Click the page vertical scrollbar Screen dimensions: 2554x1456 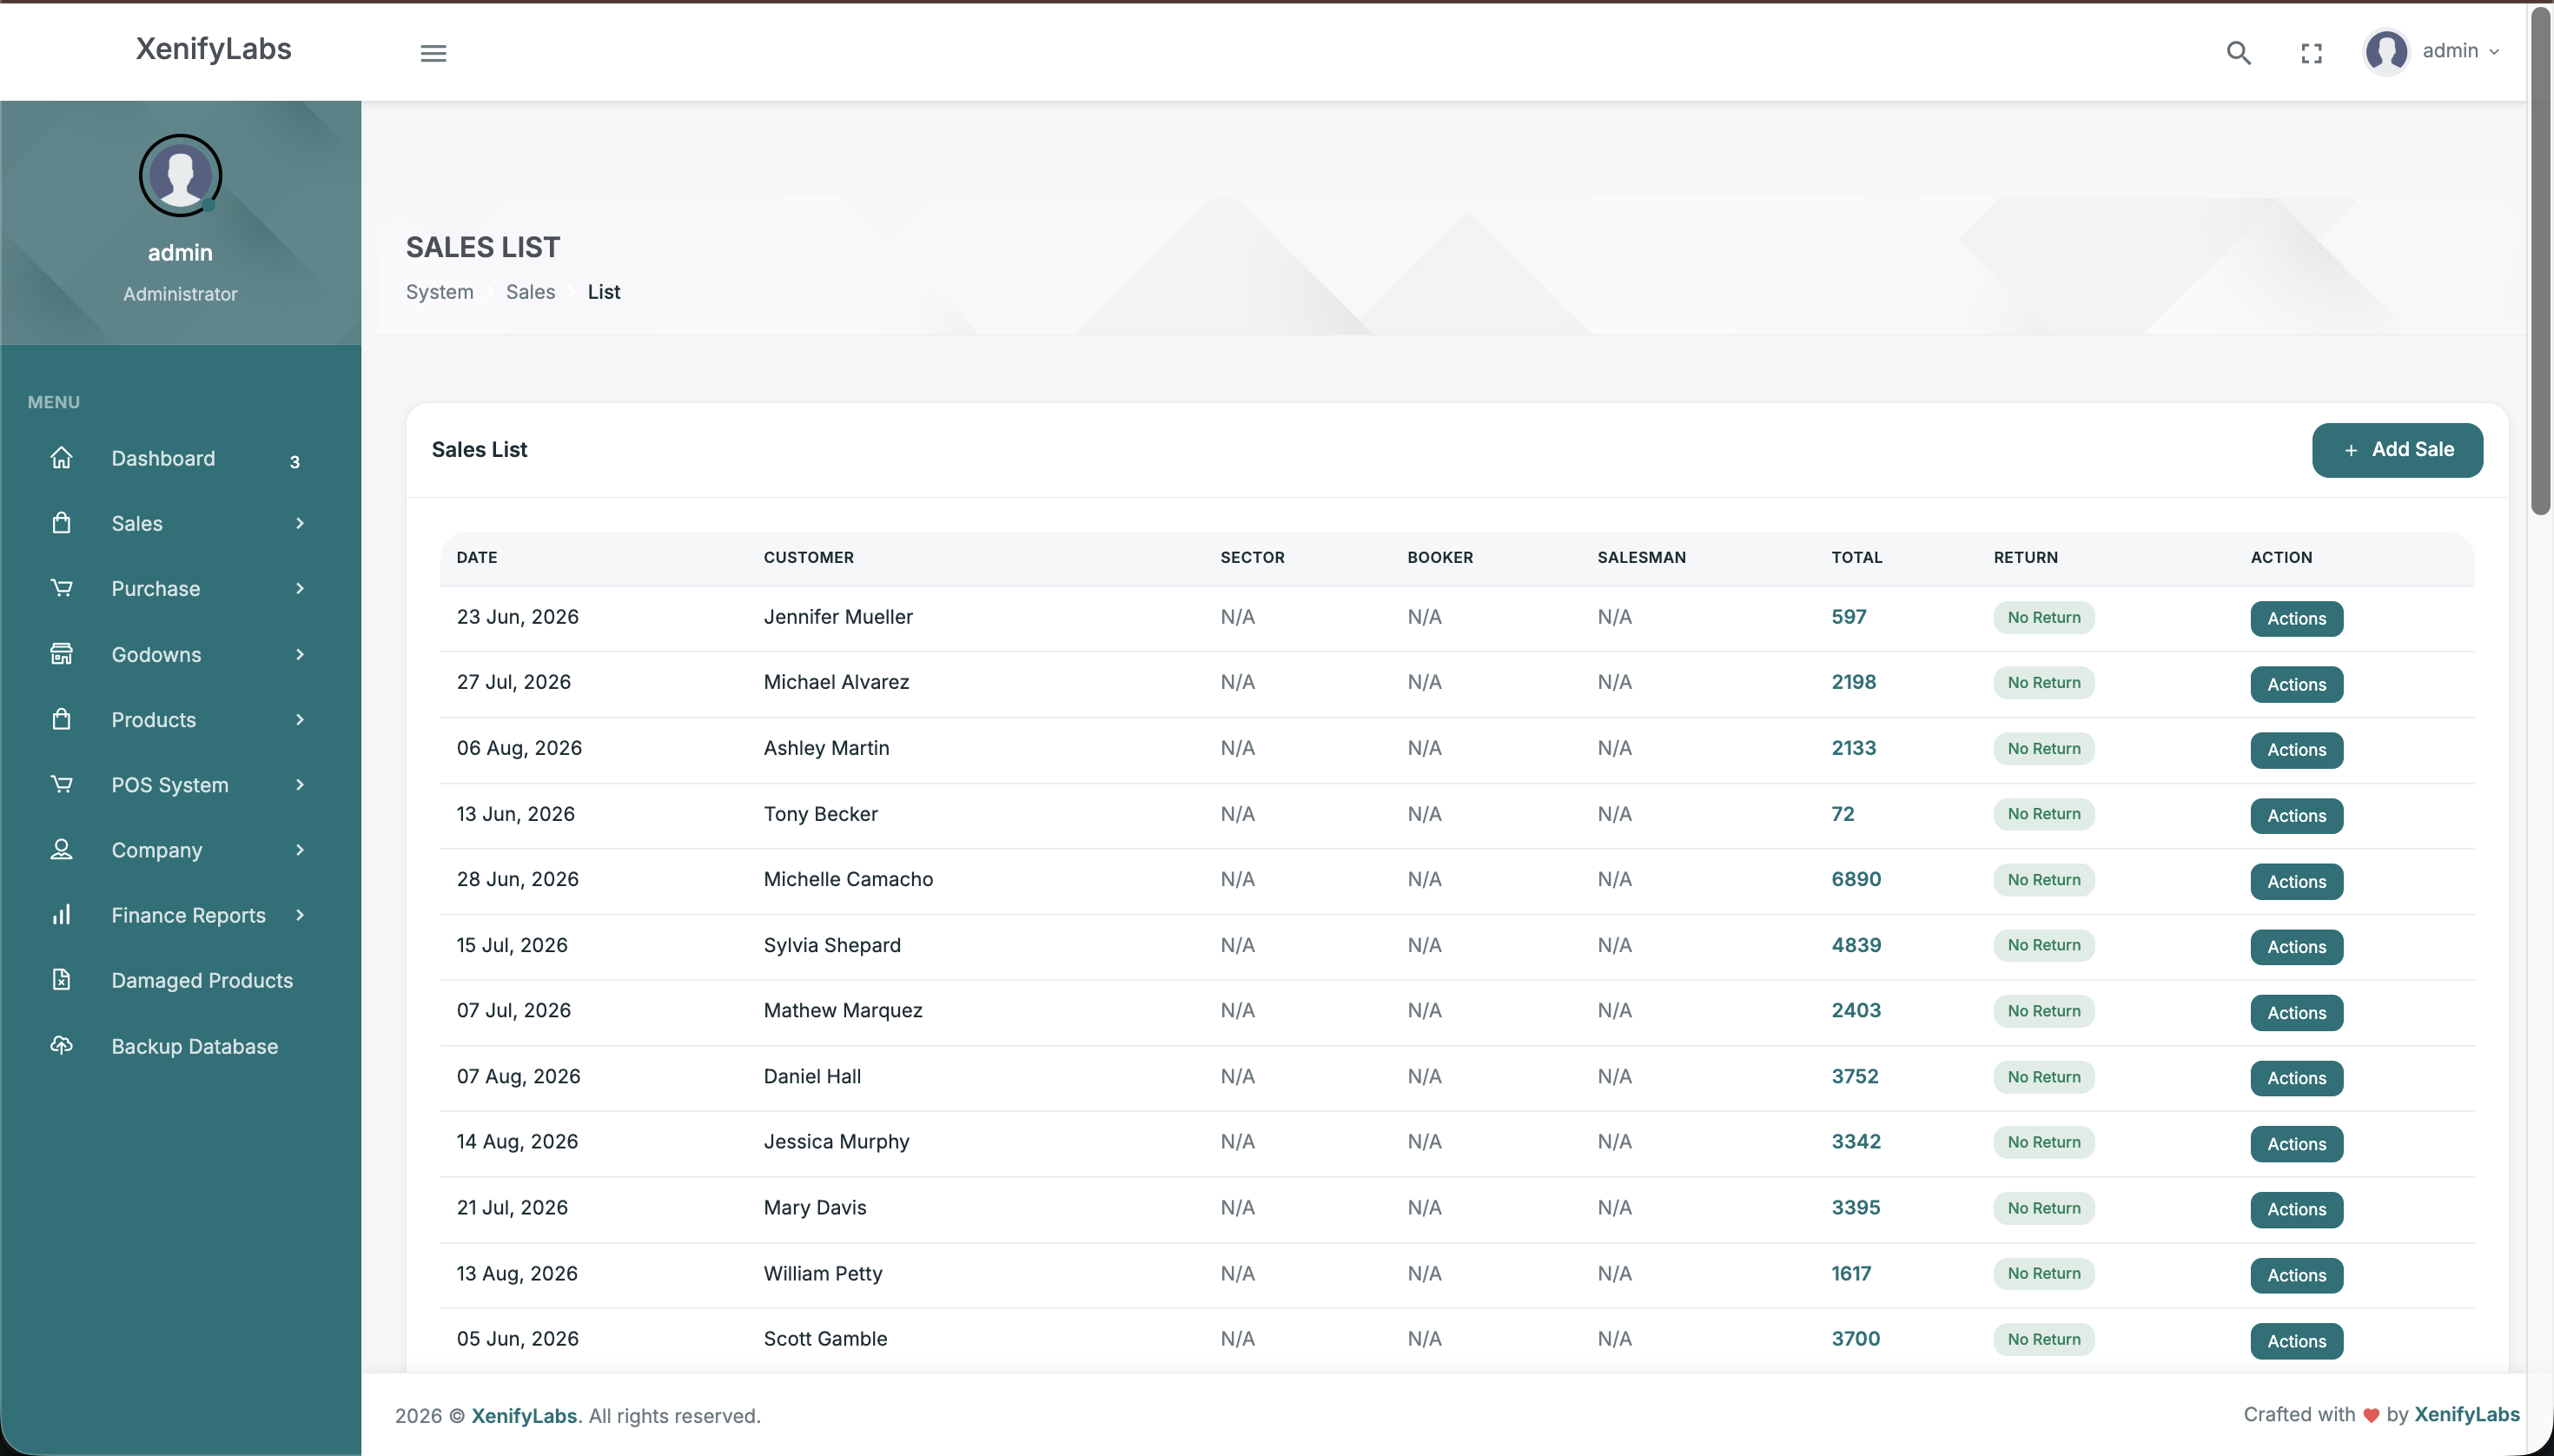2540,260
